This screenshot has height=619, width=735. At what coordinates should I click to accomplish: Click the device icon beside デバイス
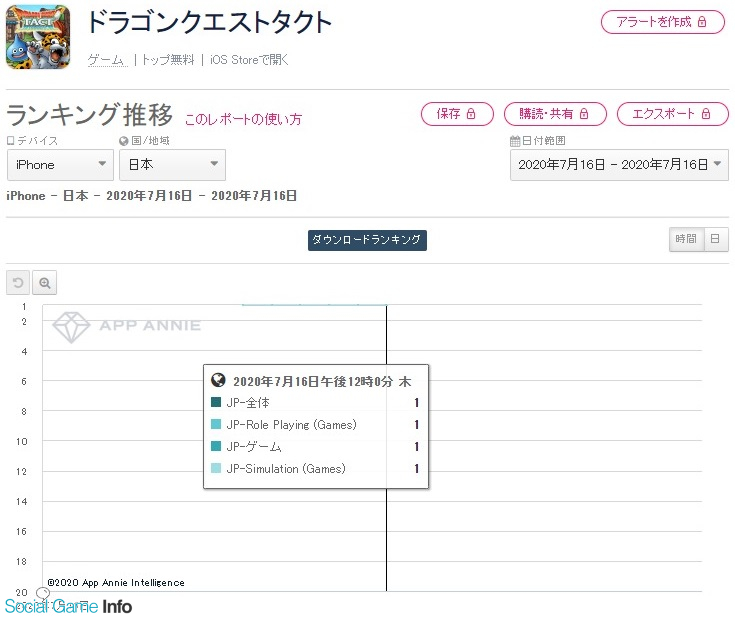pos(10,141)
